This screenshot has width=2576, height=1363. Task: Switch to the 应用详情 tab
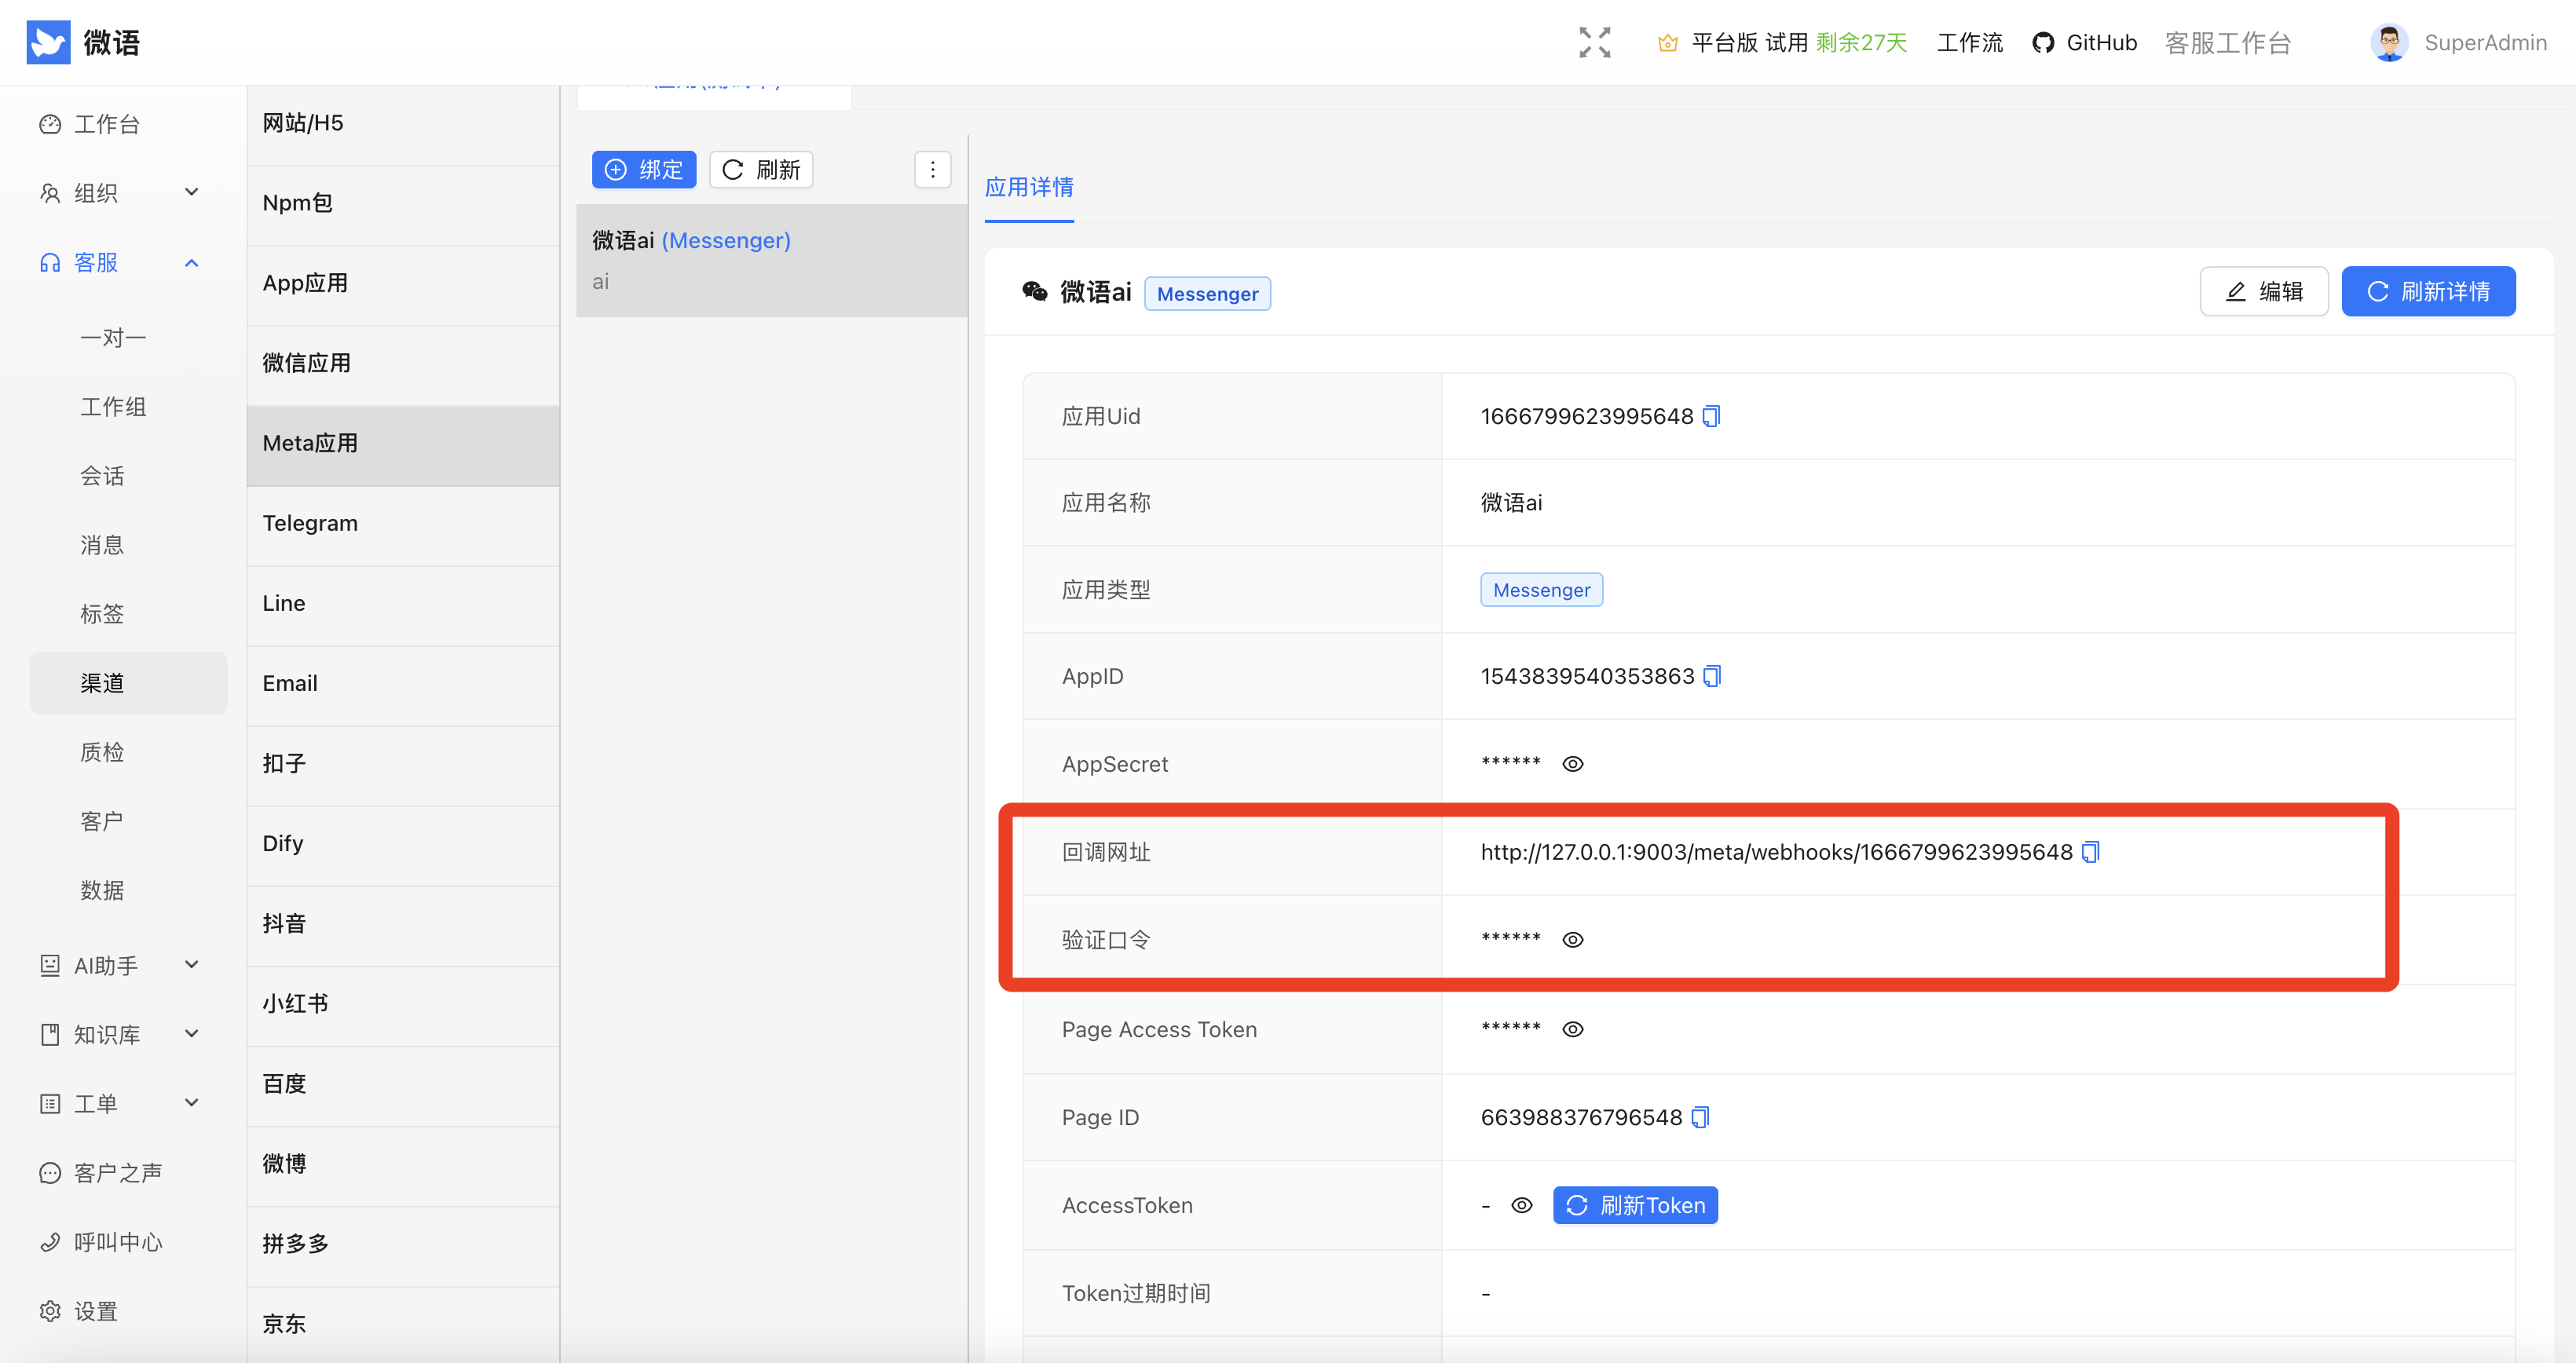coord(1029,187)
